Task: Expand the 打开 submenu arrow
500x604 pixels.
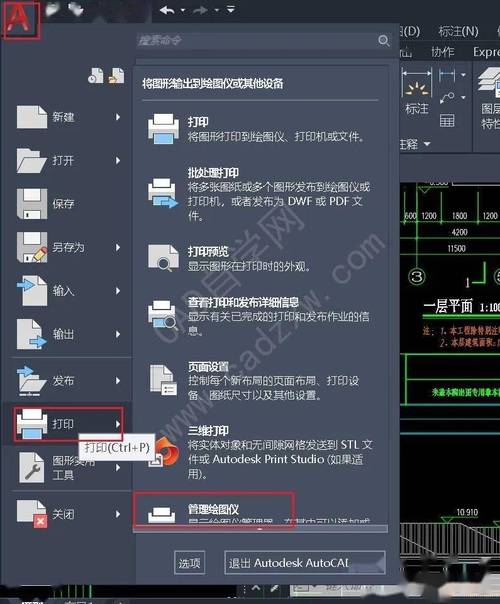Action: (118, 160)
